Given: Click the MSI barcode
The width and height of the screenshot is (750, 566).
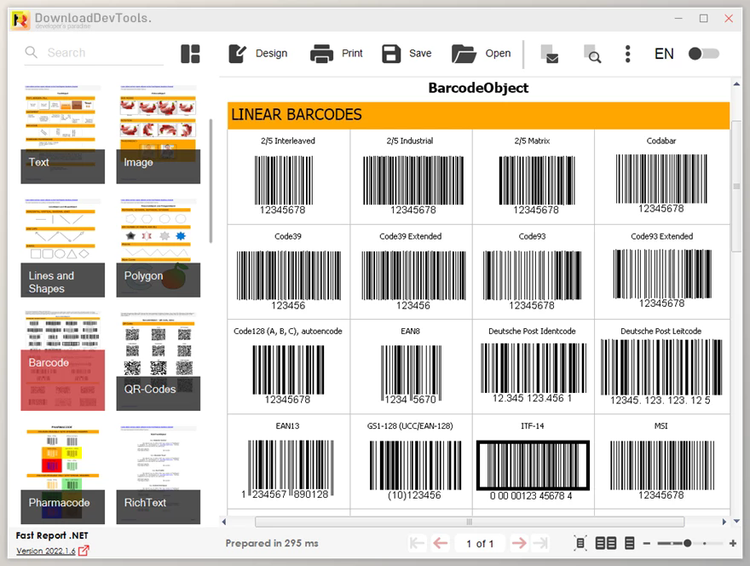Looking at the screenshot, I should (x=662, y=470).
